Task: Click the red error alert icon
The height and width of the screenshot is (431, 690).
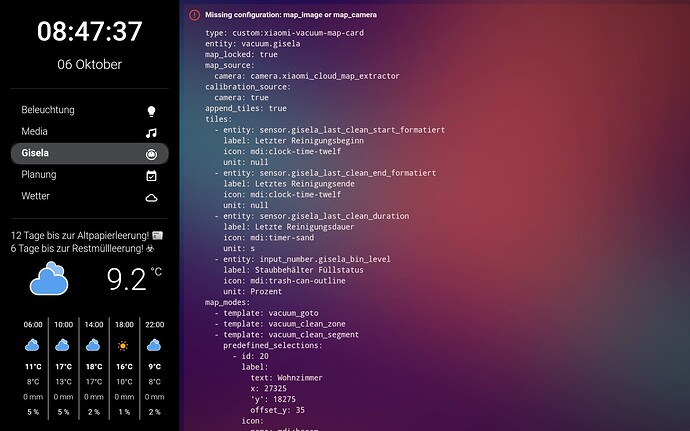Action: (x=194, y=15)
